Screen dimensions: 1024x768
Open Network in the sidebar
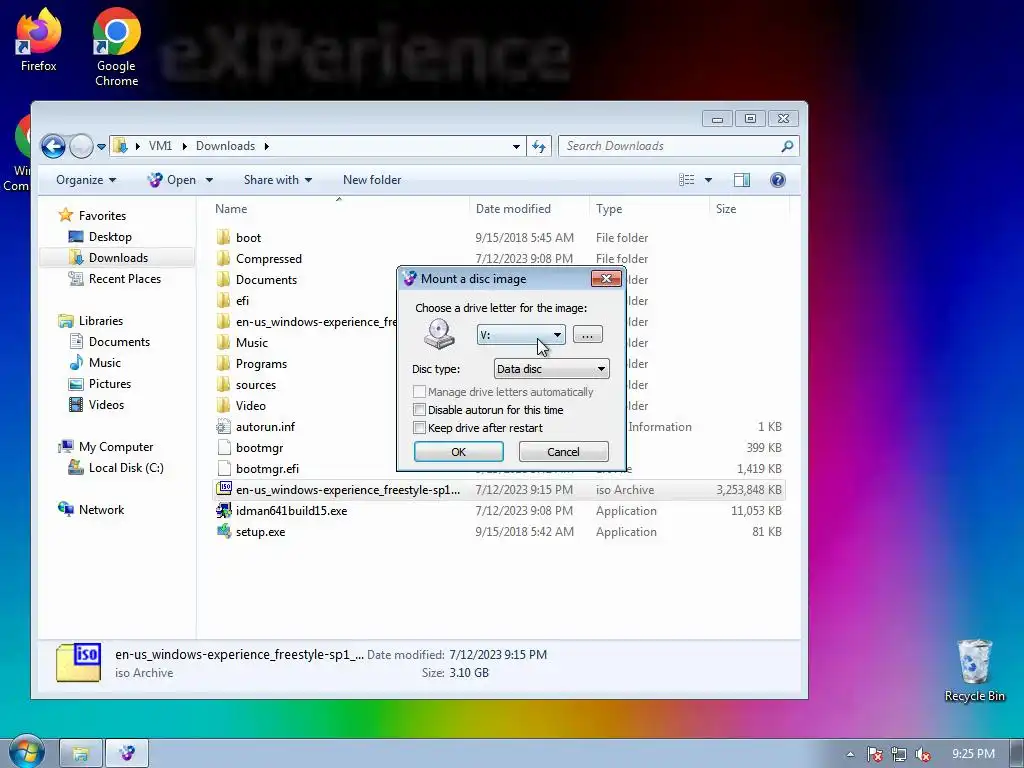click(x=101, y=509)
